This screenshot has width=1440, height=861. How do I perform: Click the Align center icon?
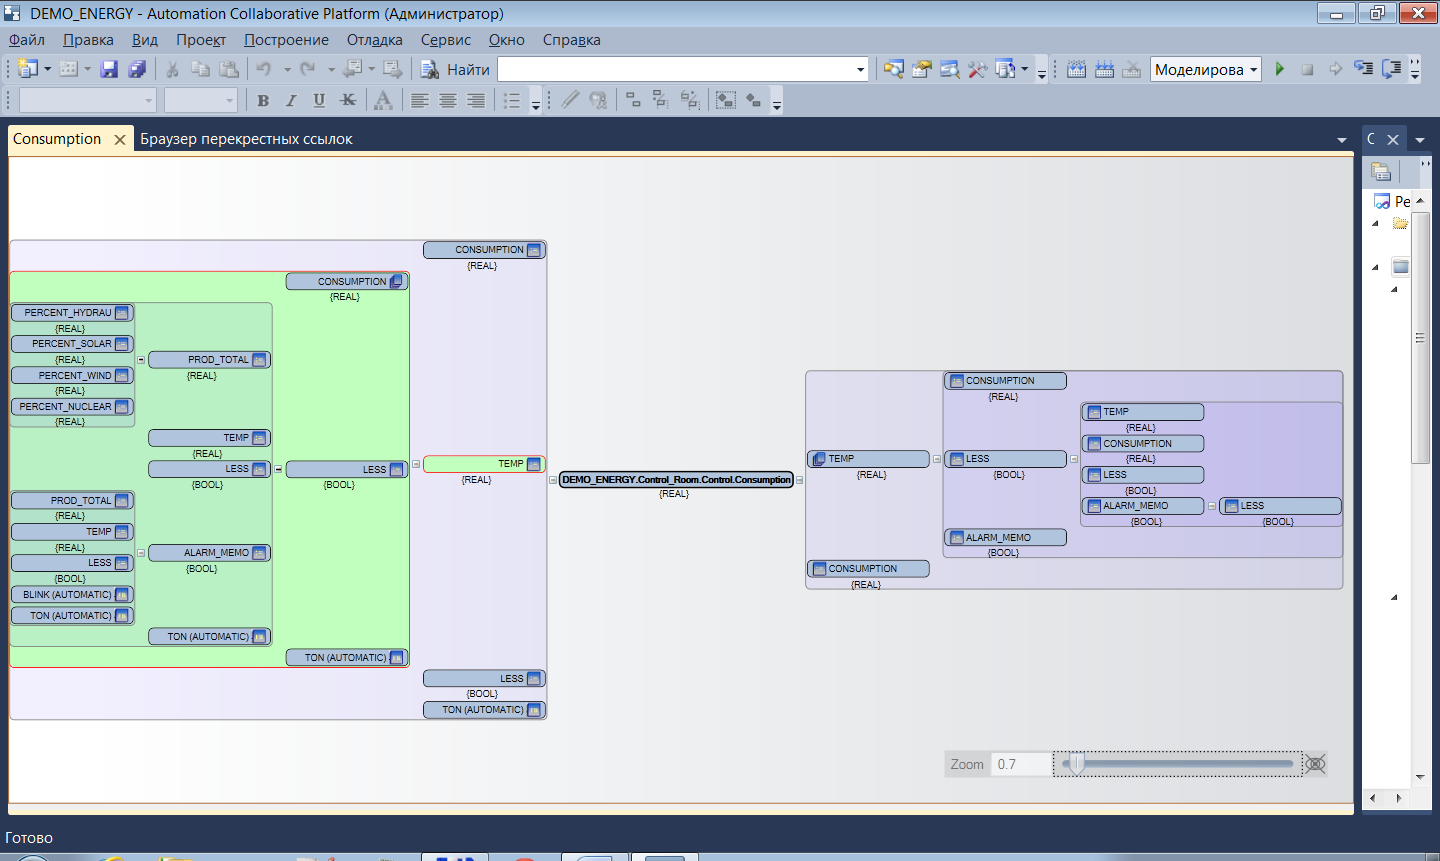(x=448, y=100)
